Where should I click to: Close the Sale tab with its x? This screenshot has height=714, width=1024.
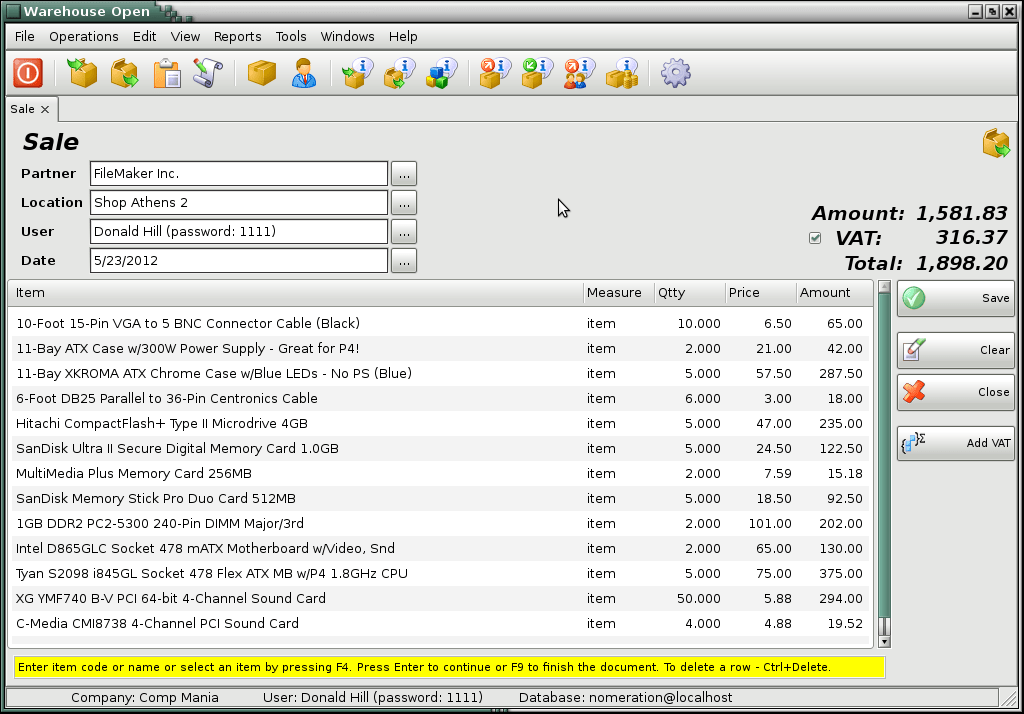tap(45, 109)
